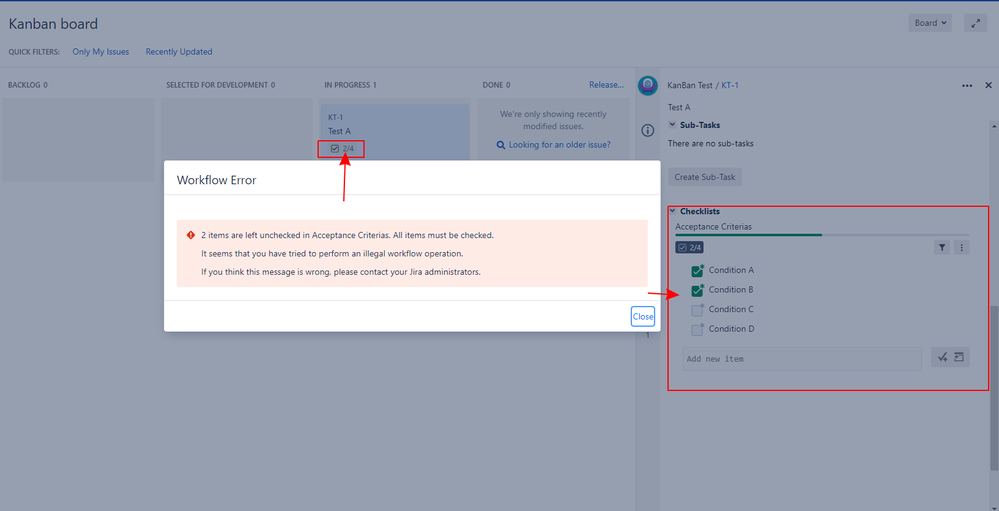Click the Workflow Error dialog title
This screenshot has height=511, width=999.
pyautogui.click(x=216, y=180)
